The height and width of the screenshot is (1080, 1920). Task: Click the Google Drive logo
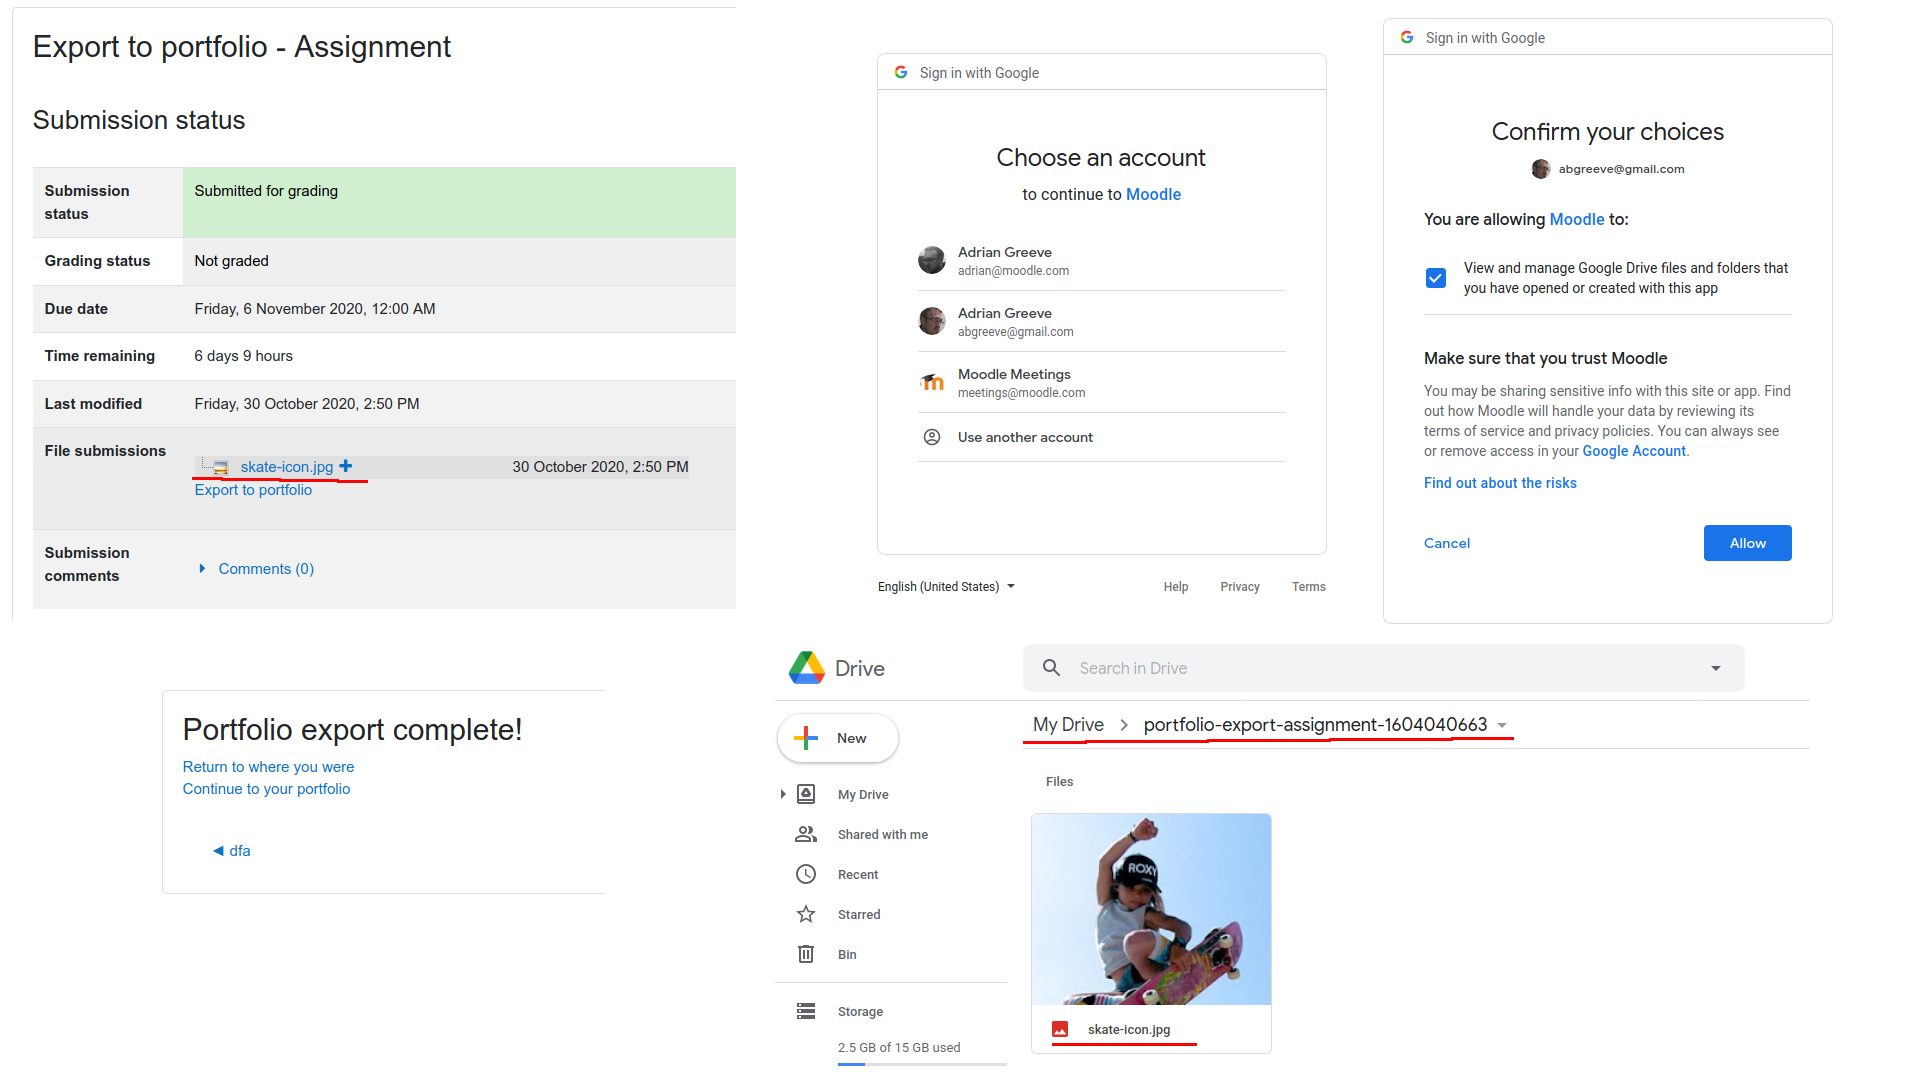807,668
